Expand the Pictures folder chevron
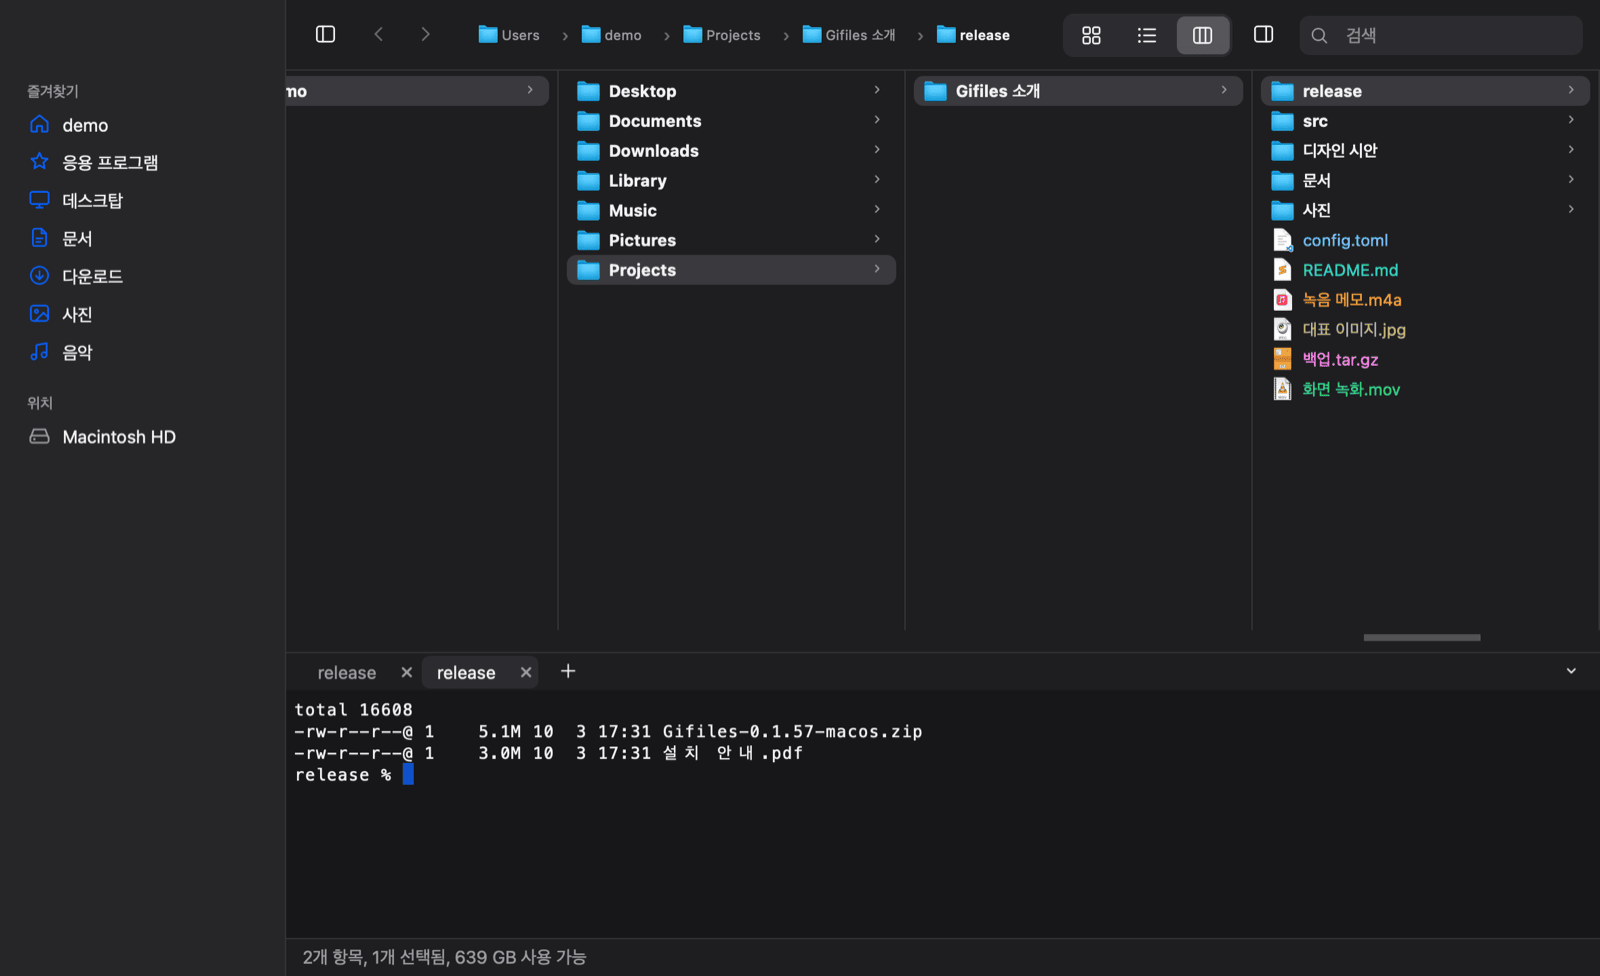The width and height of the screenshot is (1600, 976). point(877,240)
